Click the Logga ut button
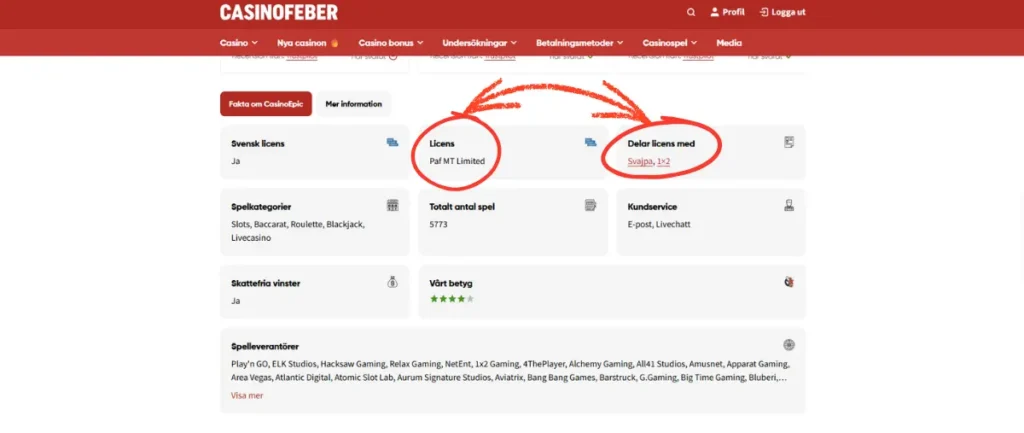This screenshot has height=433, width=1024. point(782,12)
